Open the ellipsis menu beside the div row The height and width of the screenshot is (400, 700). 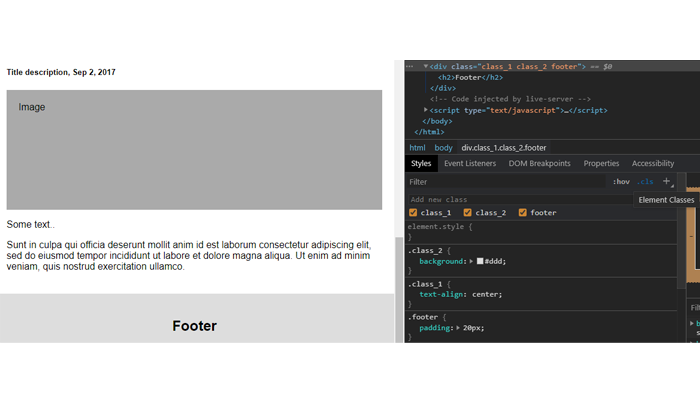click(x=409, y=66)
